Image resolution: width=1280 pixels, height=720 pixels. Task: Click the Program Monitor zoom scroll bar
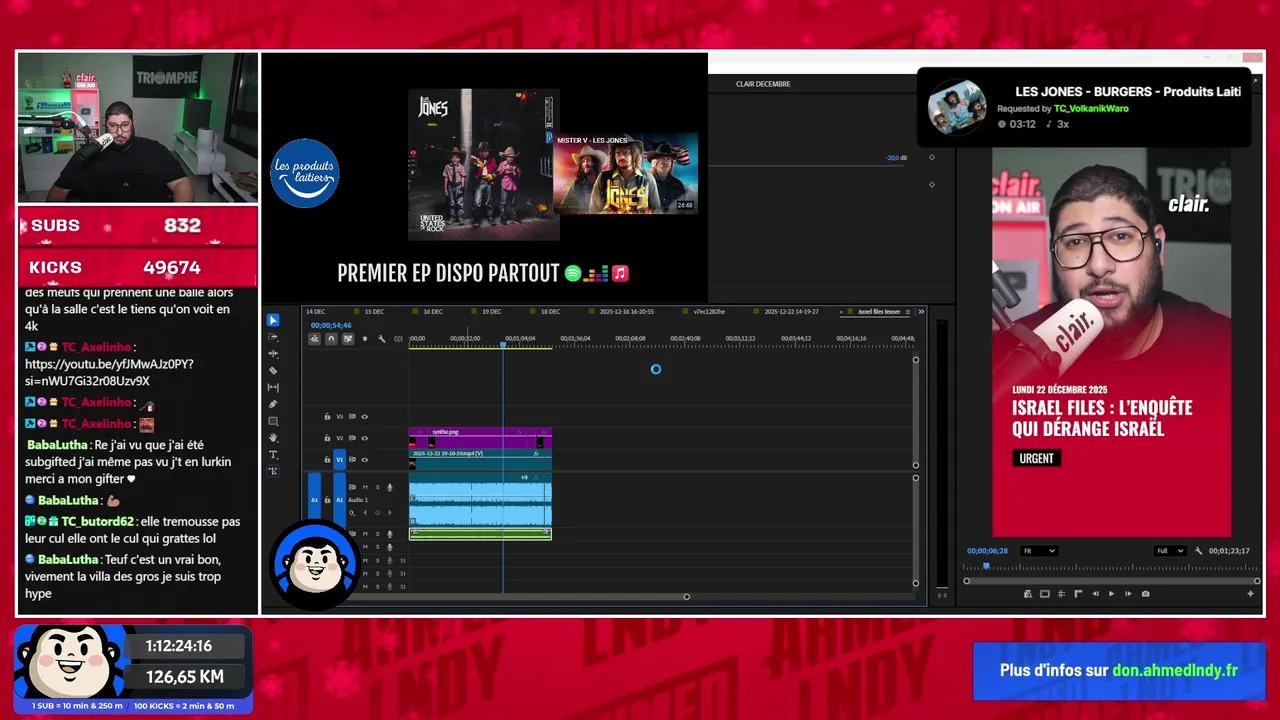tap(1112, 581)
